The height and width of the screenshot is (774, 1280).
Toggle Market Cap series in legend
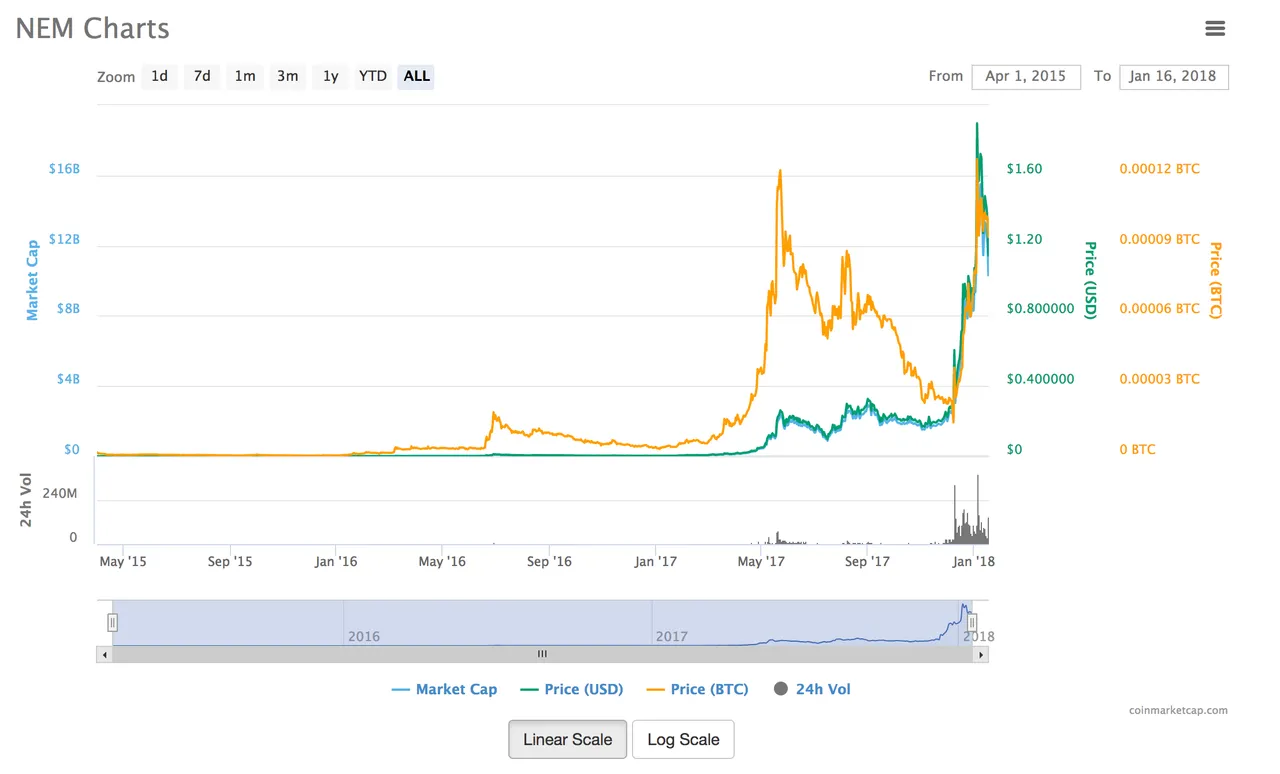point(445,689)
